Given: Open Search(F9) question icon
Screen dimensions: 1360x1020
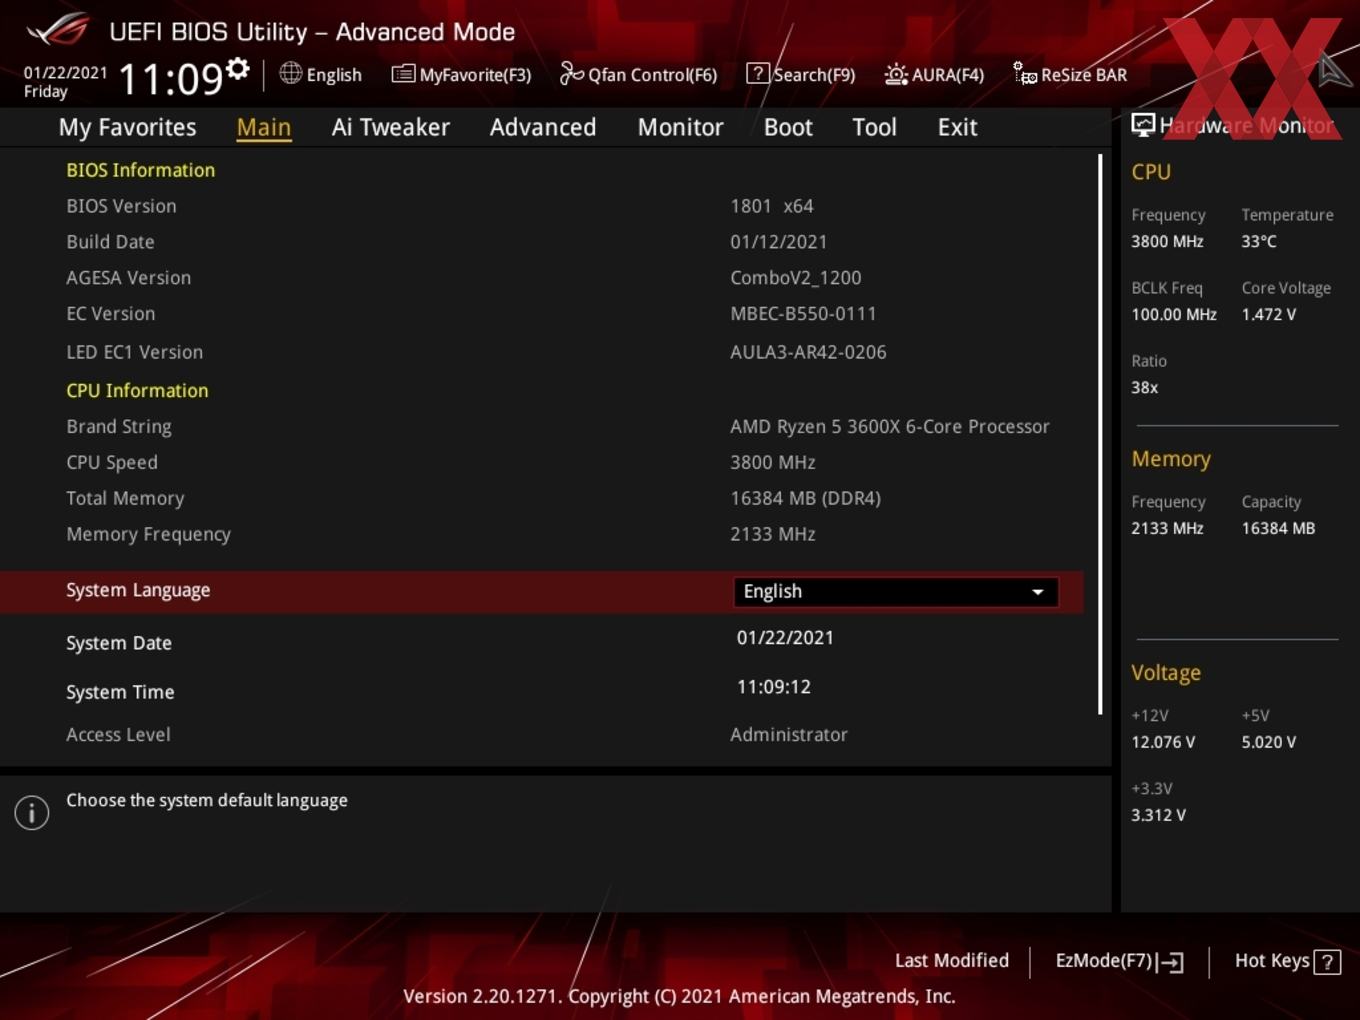Looking at the screenshot, I should tap(758, 73).
